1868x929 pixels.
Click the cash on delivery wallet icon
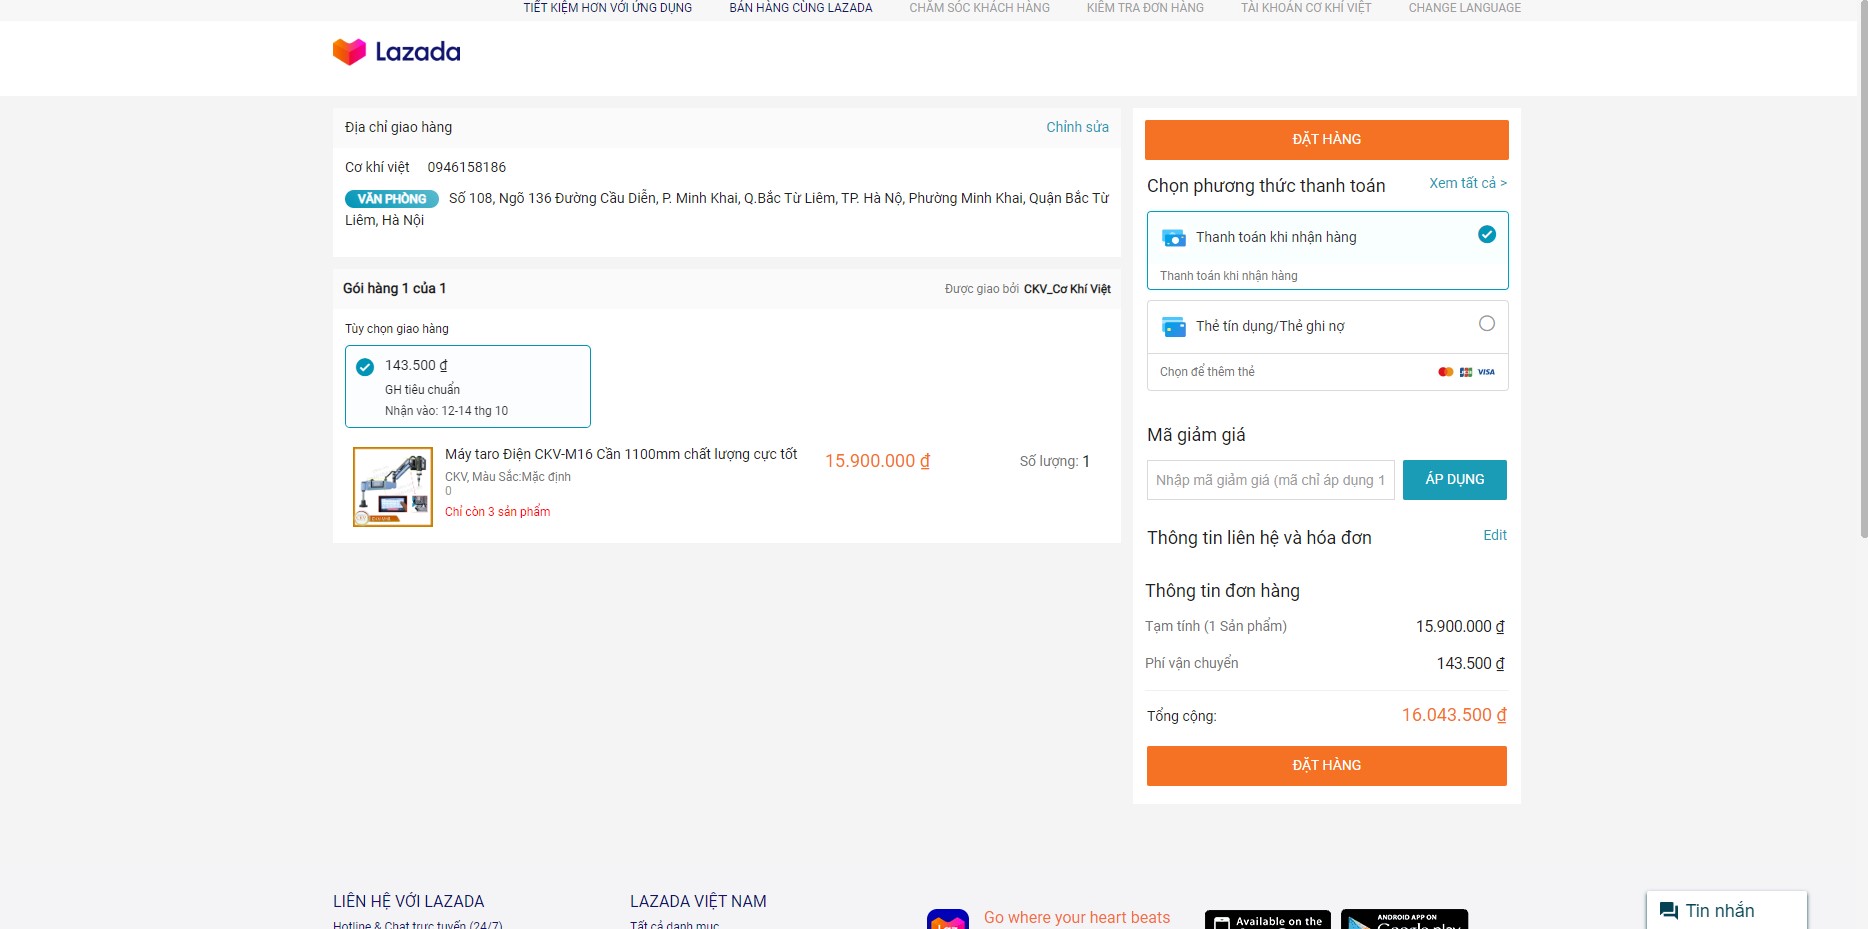(1174, 238)
